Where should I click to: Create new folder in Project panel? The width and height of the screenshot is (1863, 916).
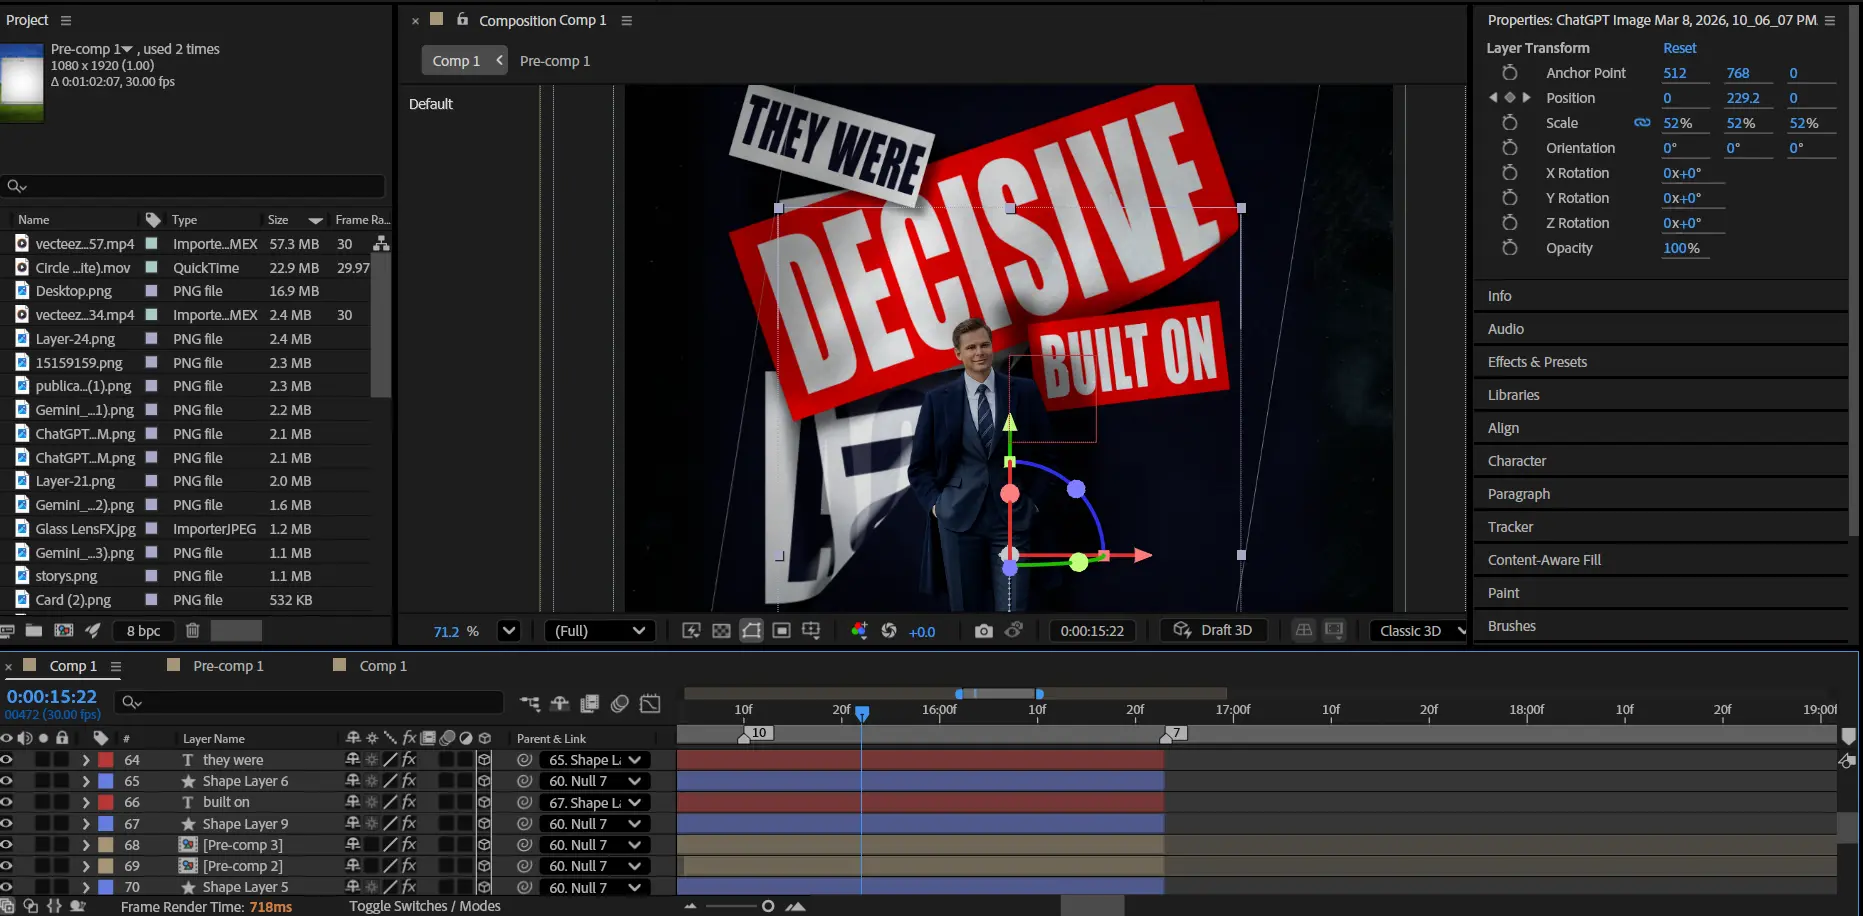(34, 631)
